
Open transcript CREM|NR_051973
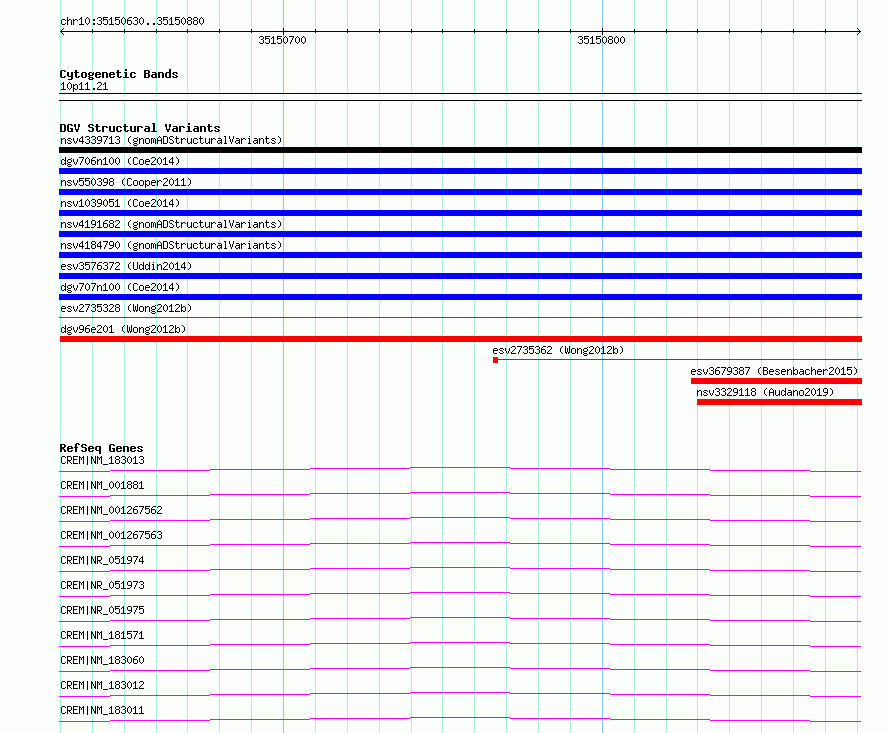102,585
